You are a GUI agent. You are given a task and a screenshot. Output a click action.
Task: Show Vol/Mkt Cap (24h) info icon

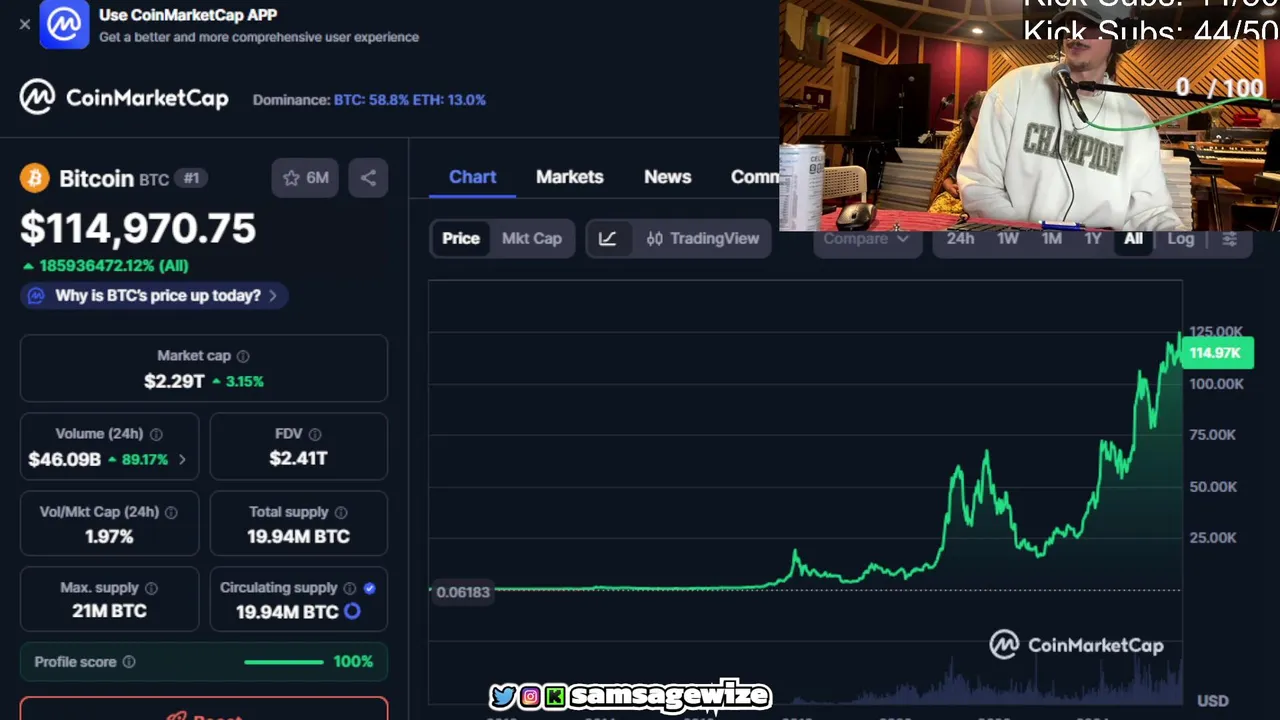click(x=171, y=512)
